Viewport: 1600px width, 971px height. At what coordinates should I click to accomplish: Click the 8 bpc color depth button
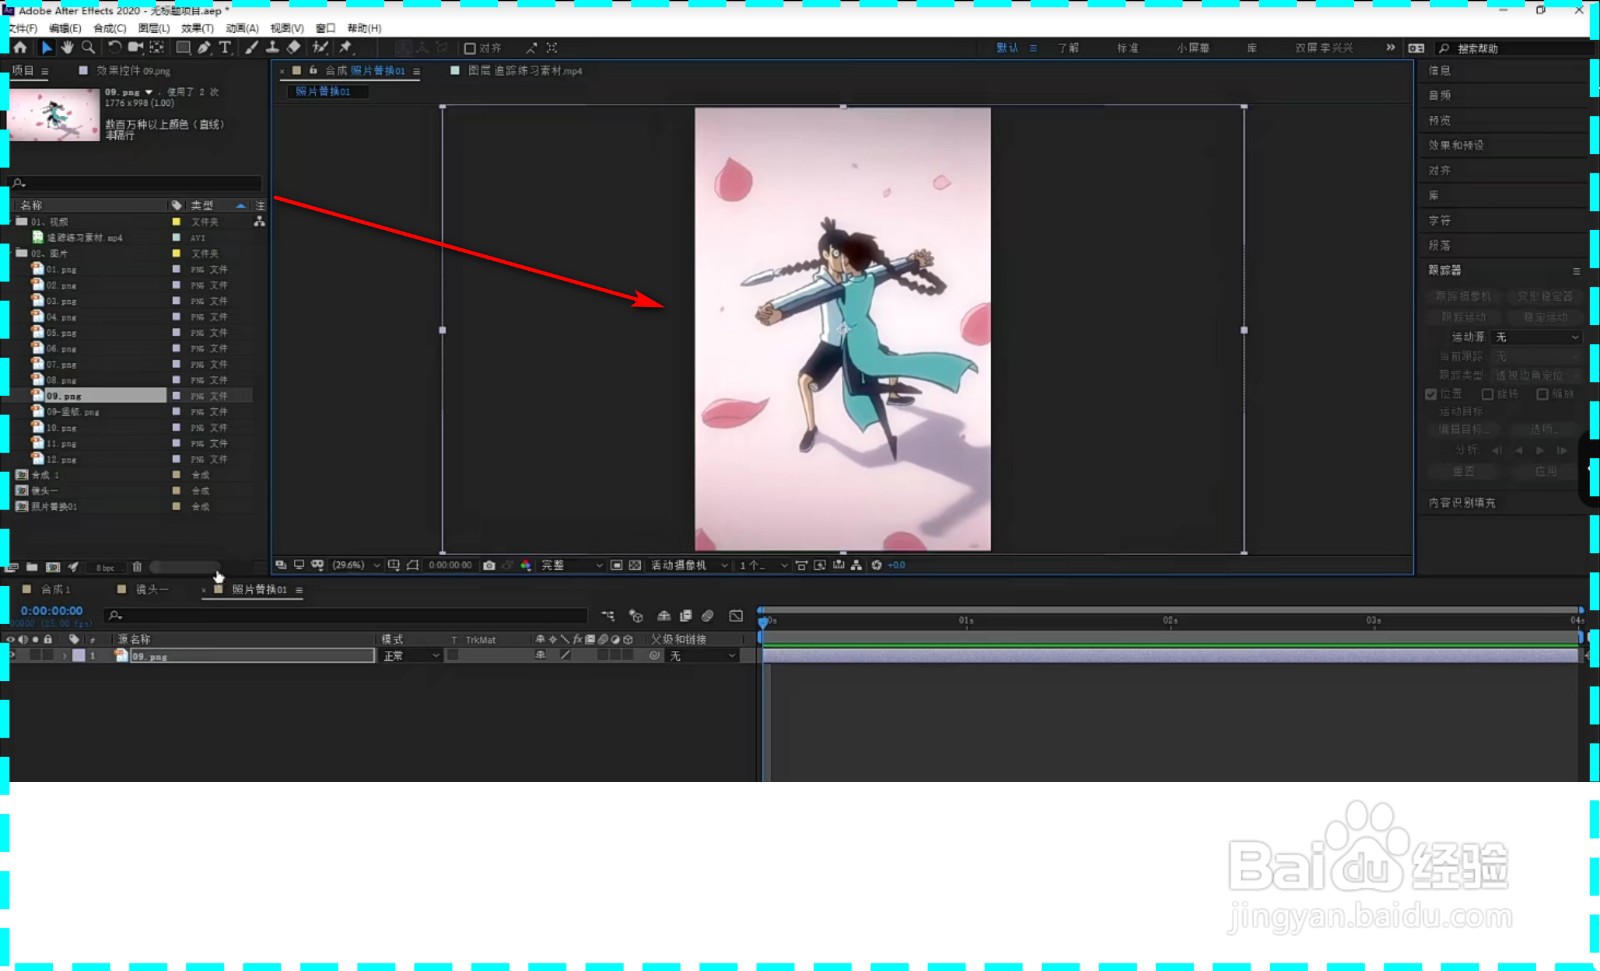coord(105,568)
